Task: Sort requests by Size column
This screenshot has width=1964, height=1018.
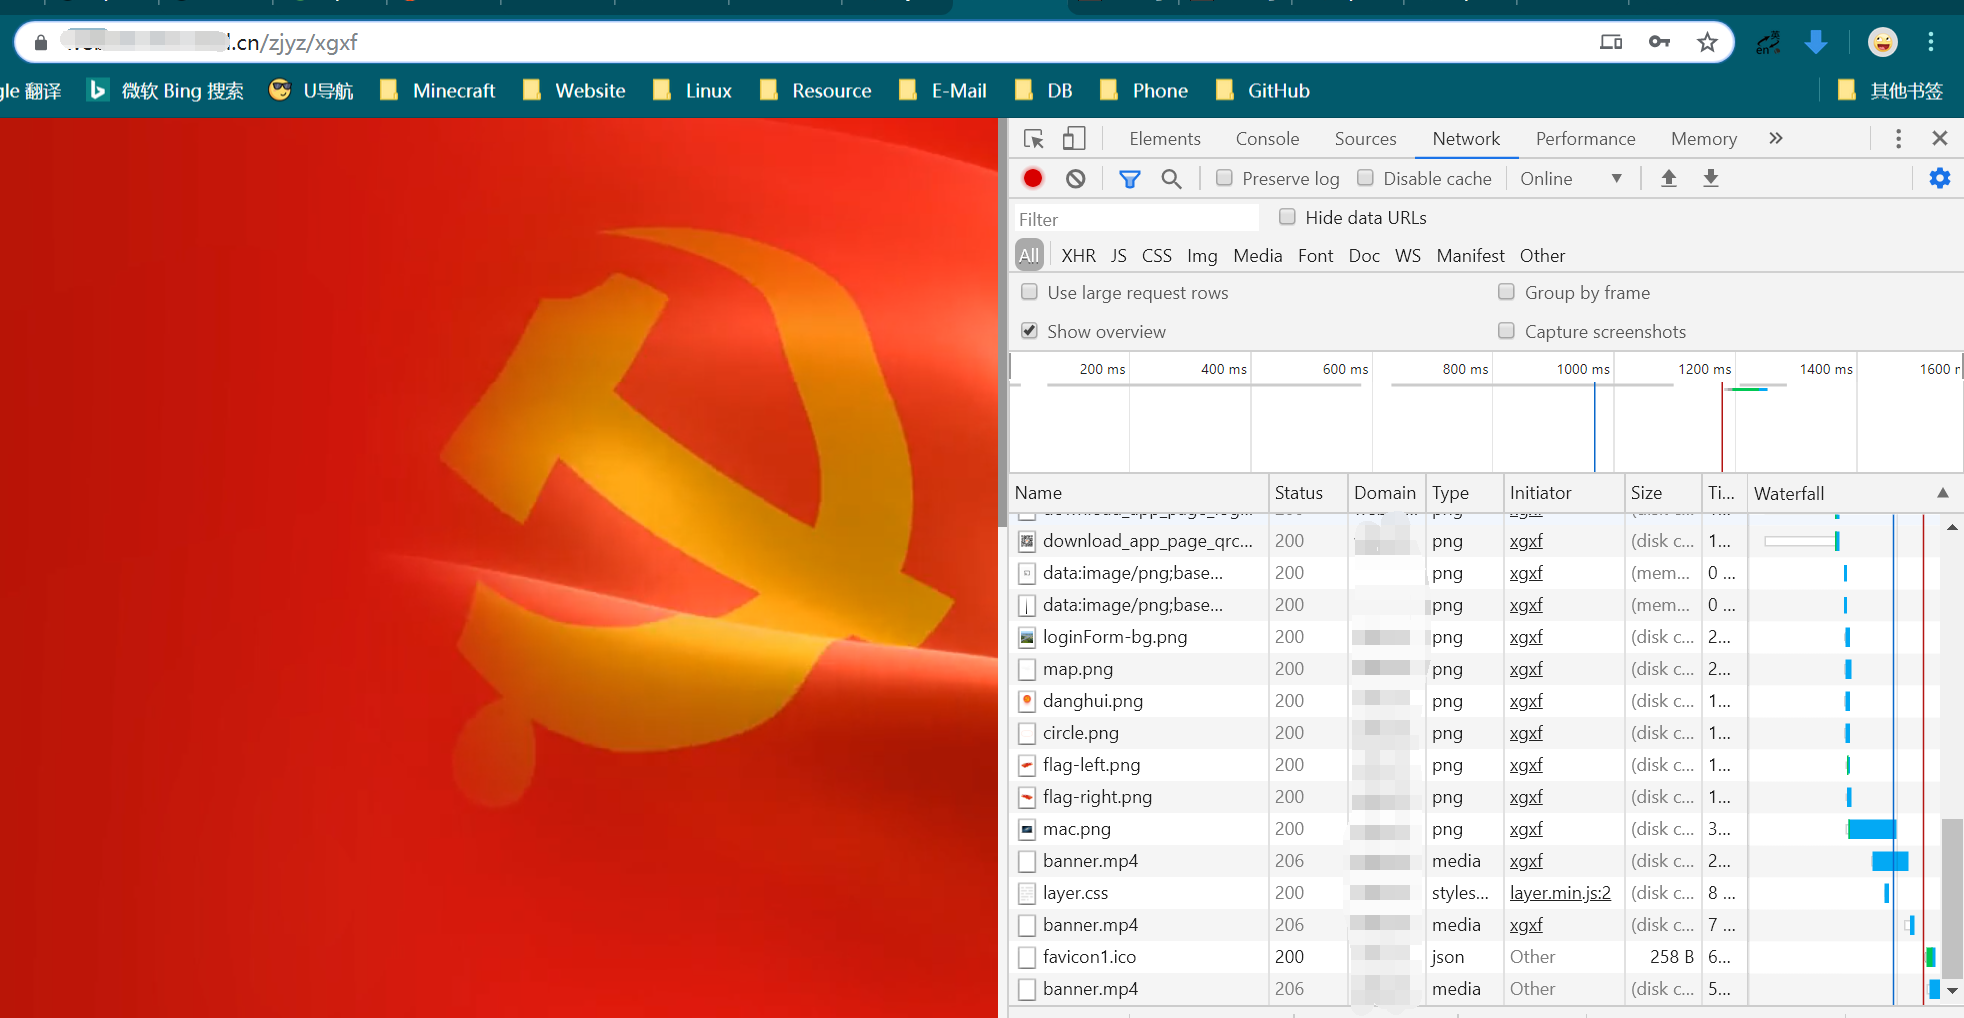Action: [1662, 493]
